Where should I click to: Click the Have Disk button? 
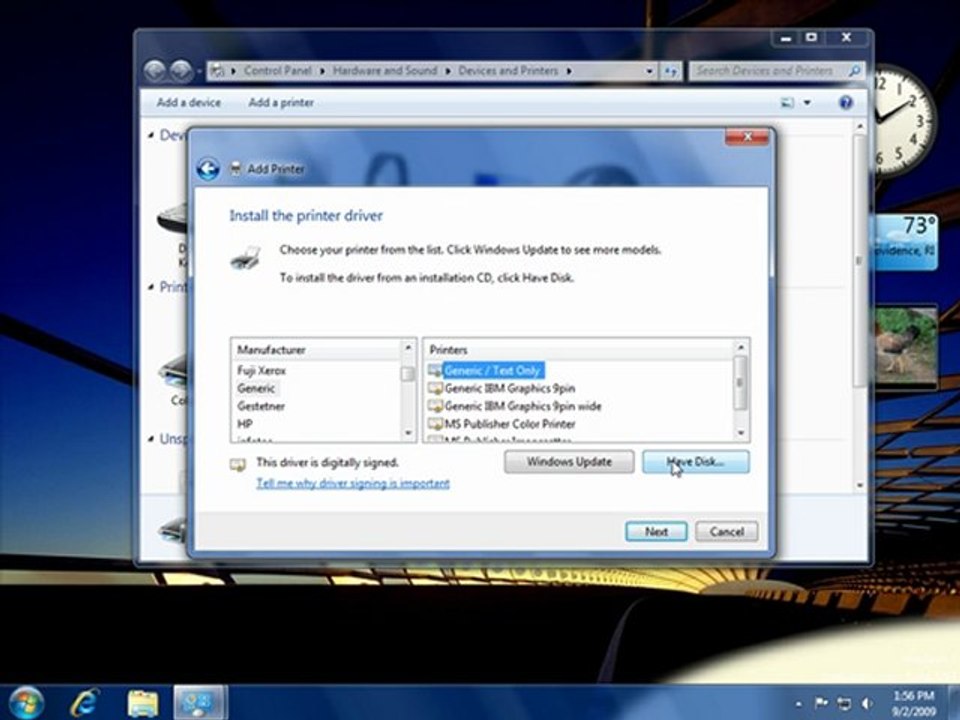(696, 462)
